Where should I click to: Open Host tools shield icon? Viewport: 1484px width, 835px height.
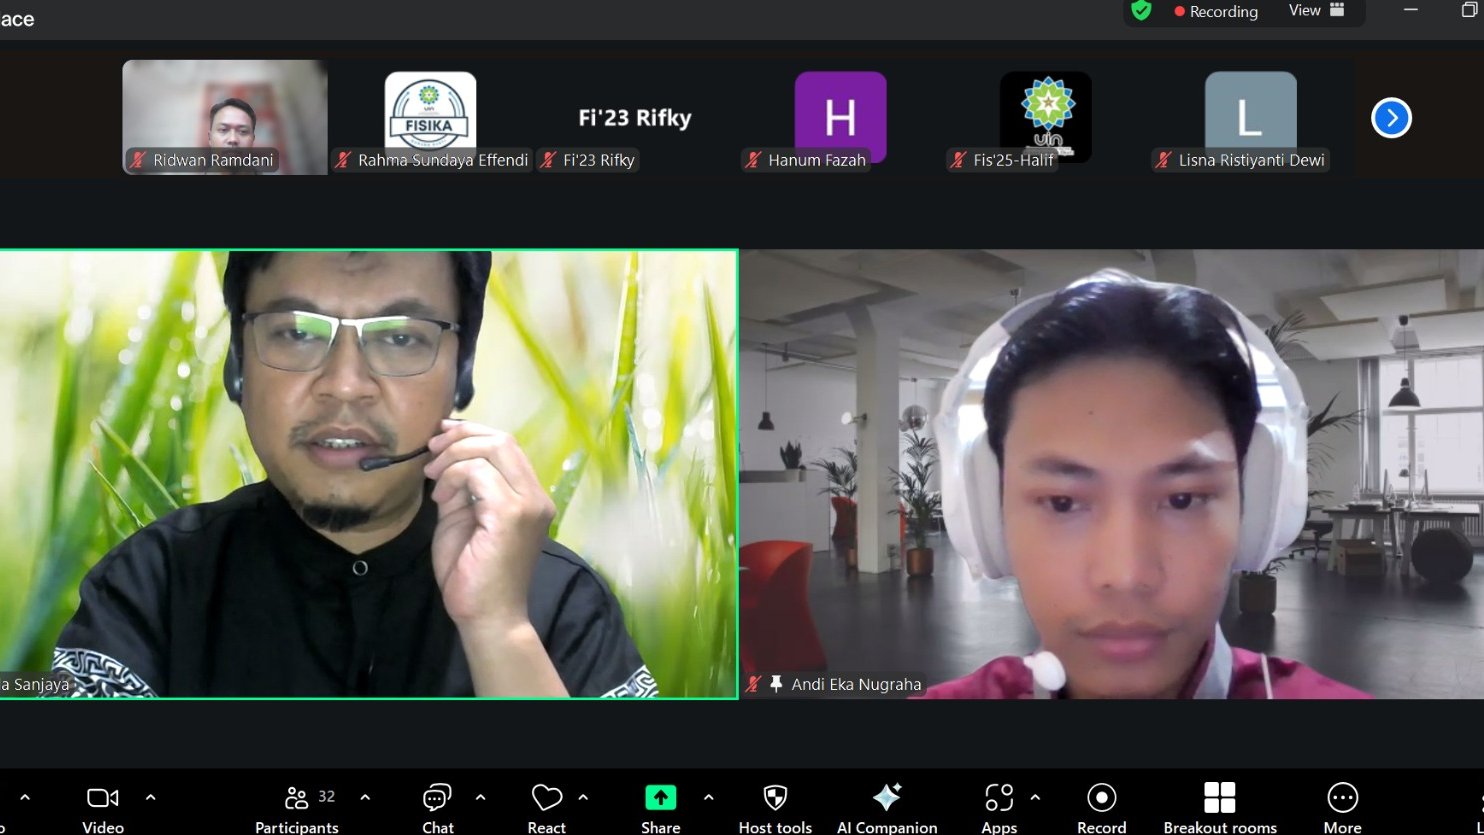(775, 798)
